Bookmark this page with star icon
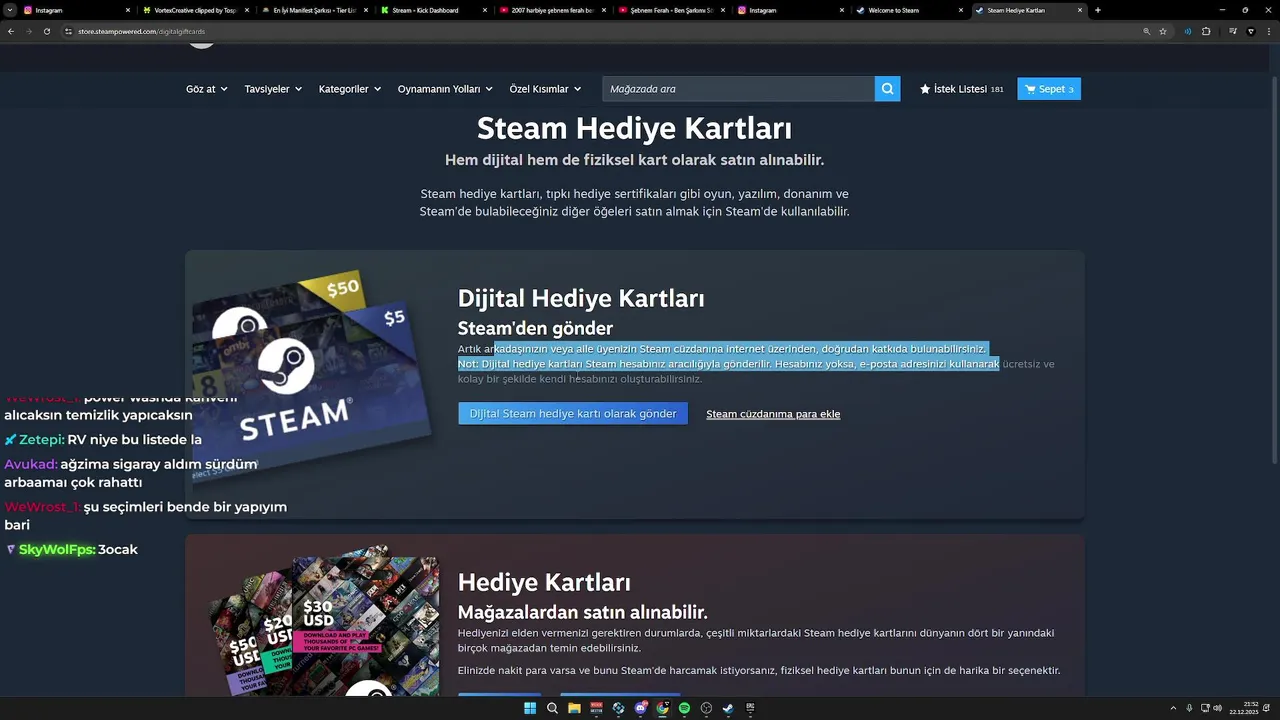The width and height of the screenshot is (1280, 720). 1163,31
